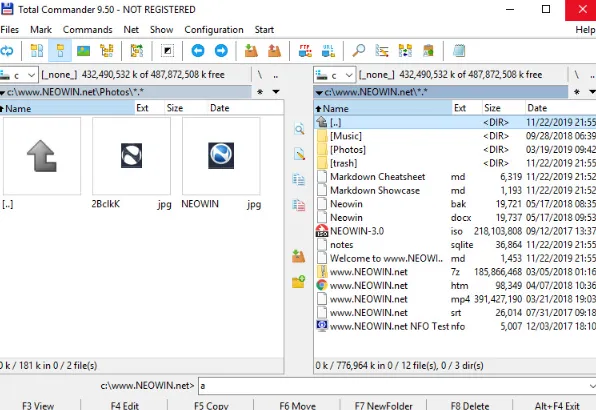Viewport: 596px width, 410px height.
Task: Click the F8 Delete button
Action: [x=470, y=405]
